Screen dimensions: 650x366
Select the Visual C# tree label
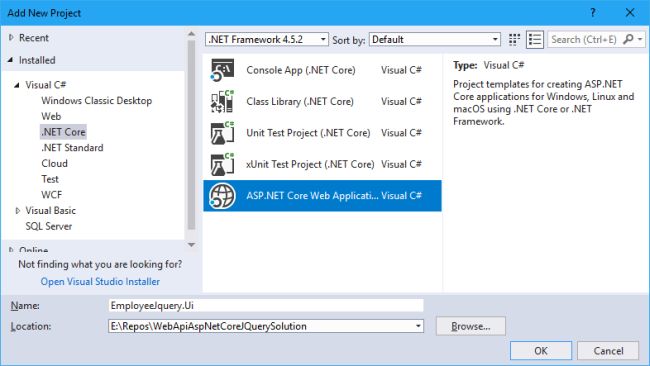pyautogui.click(x=46, y=85)
